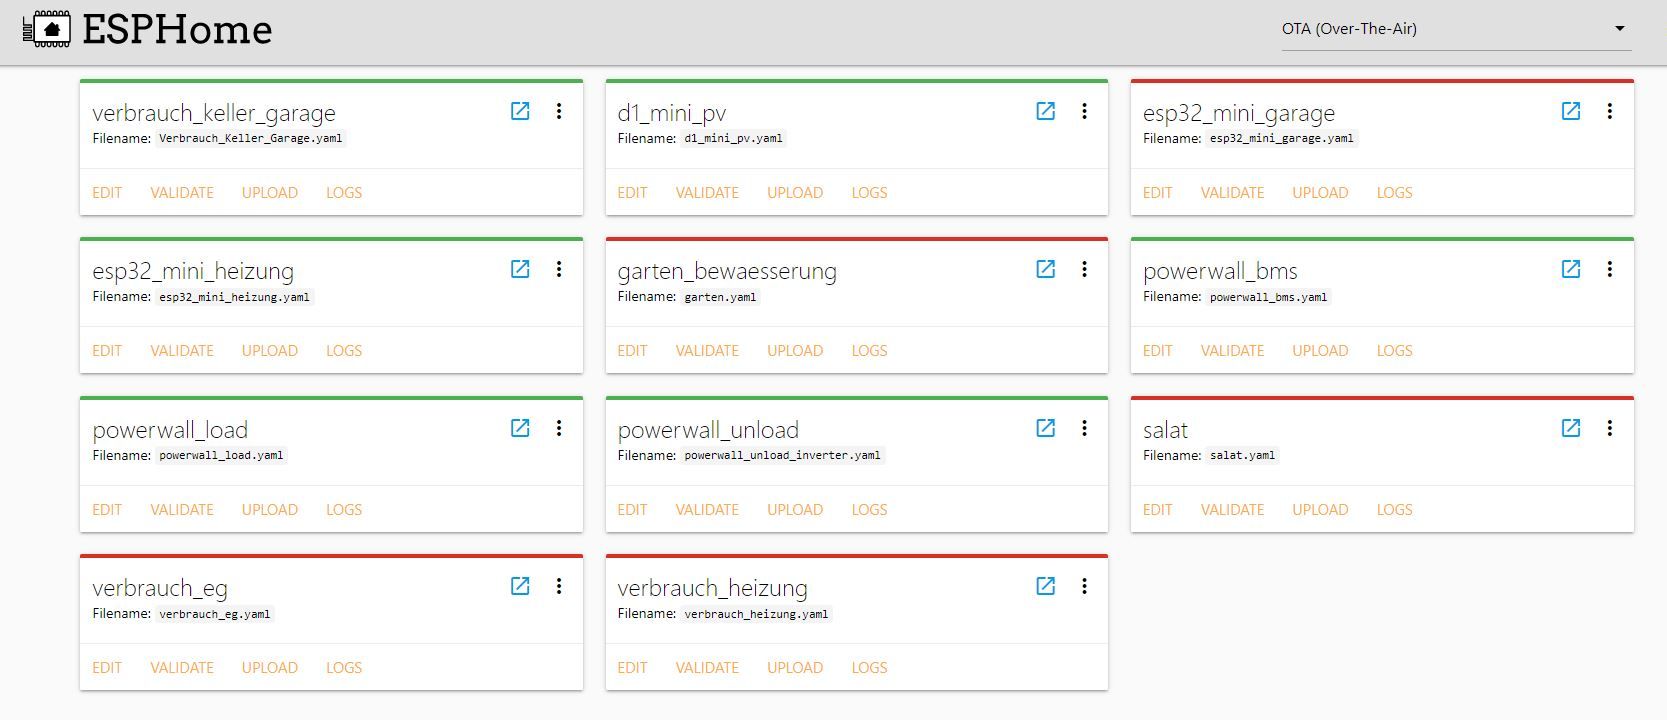The height and width of the screenshot is (720, 1667).
Task: Edit esp32_mini_heizung configuration
Action: click(x=107, y=351)
